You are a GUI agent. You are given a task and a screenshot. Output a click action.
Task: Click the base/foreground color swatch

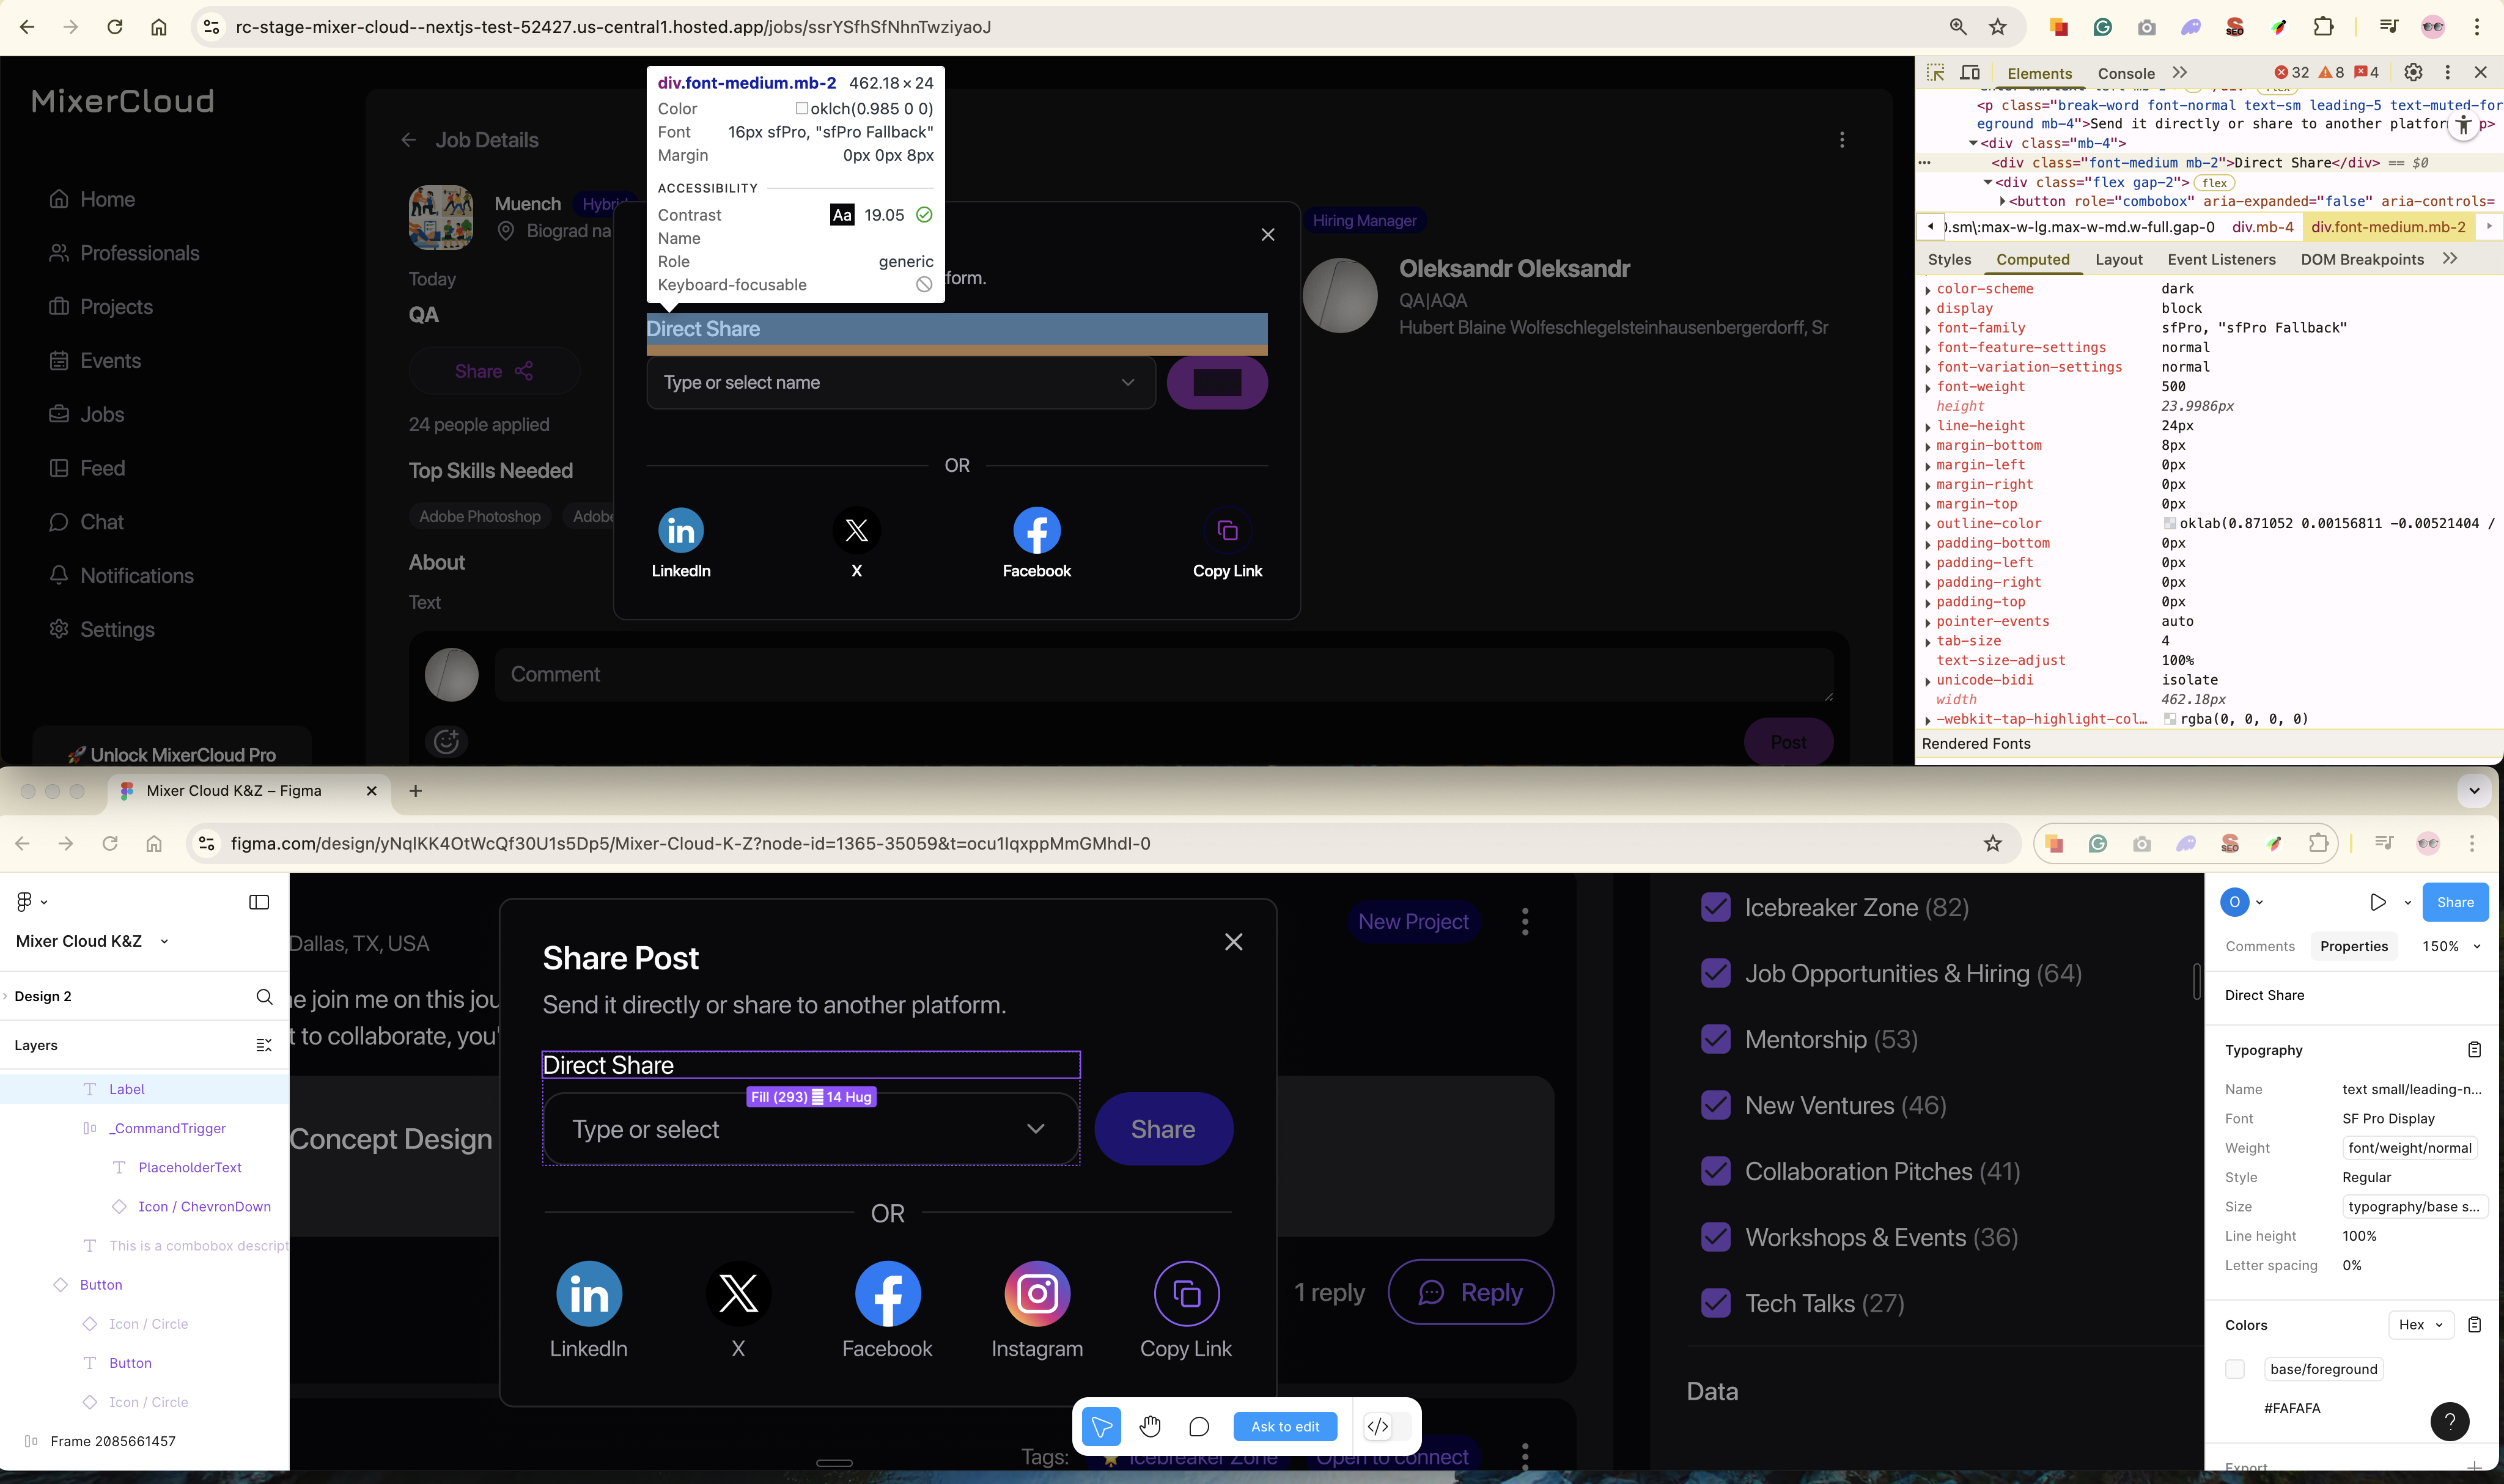pos(2235,1369)
